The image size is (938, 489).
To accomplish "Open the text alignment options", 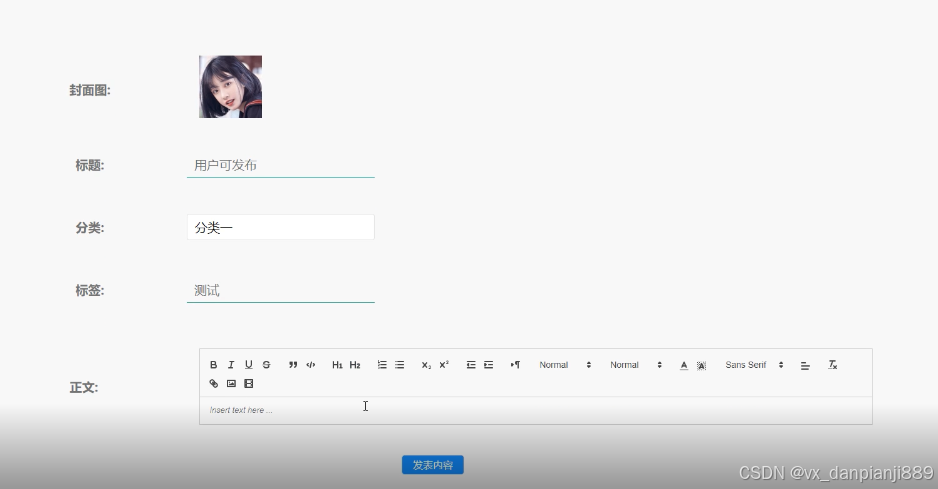I will 805,365.
